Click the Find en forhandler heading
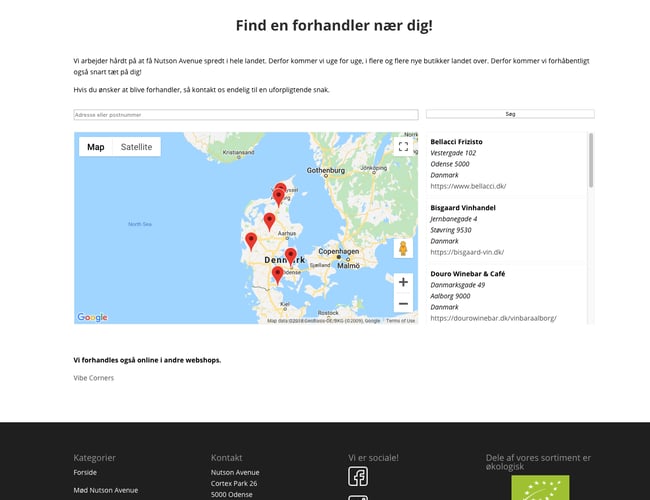 (x=334, y=25)
